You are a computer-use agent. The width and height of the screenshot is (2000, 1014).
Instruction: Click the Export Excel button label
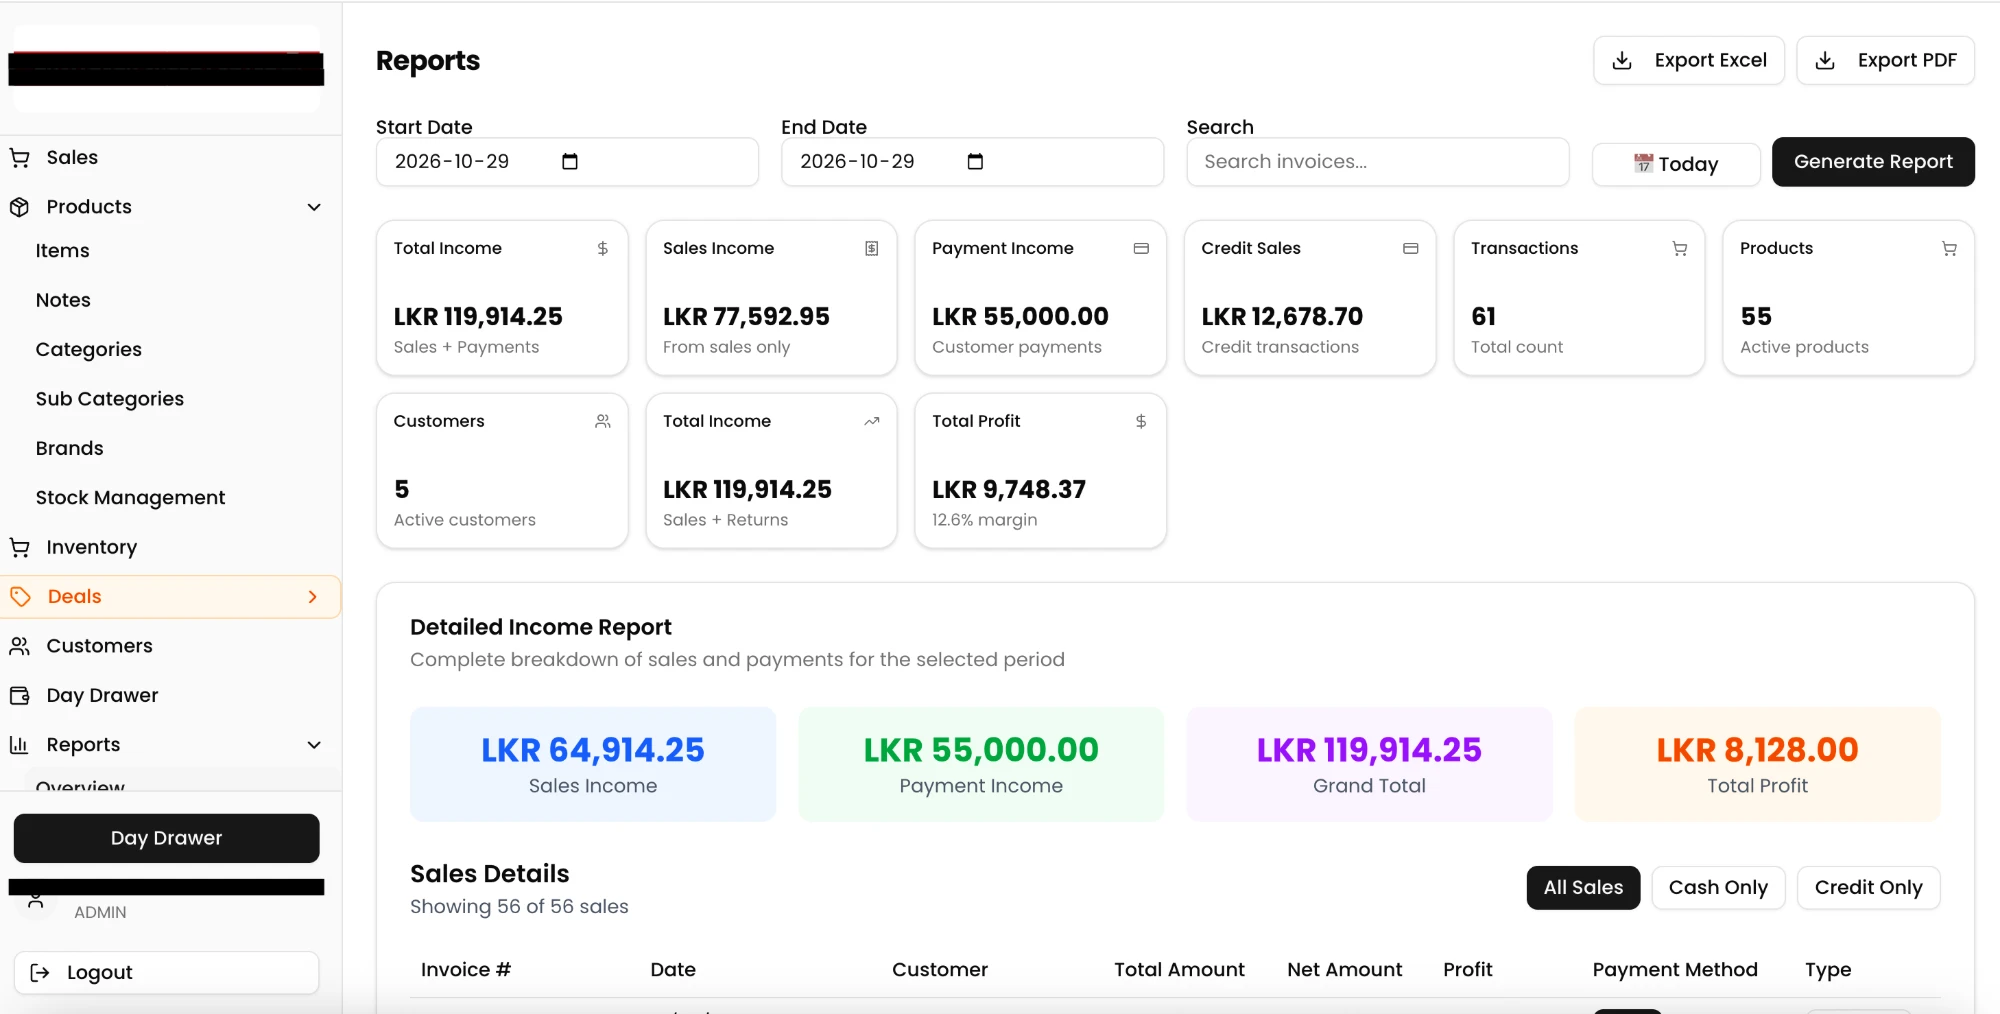[1710, 61]
